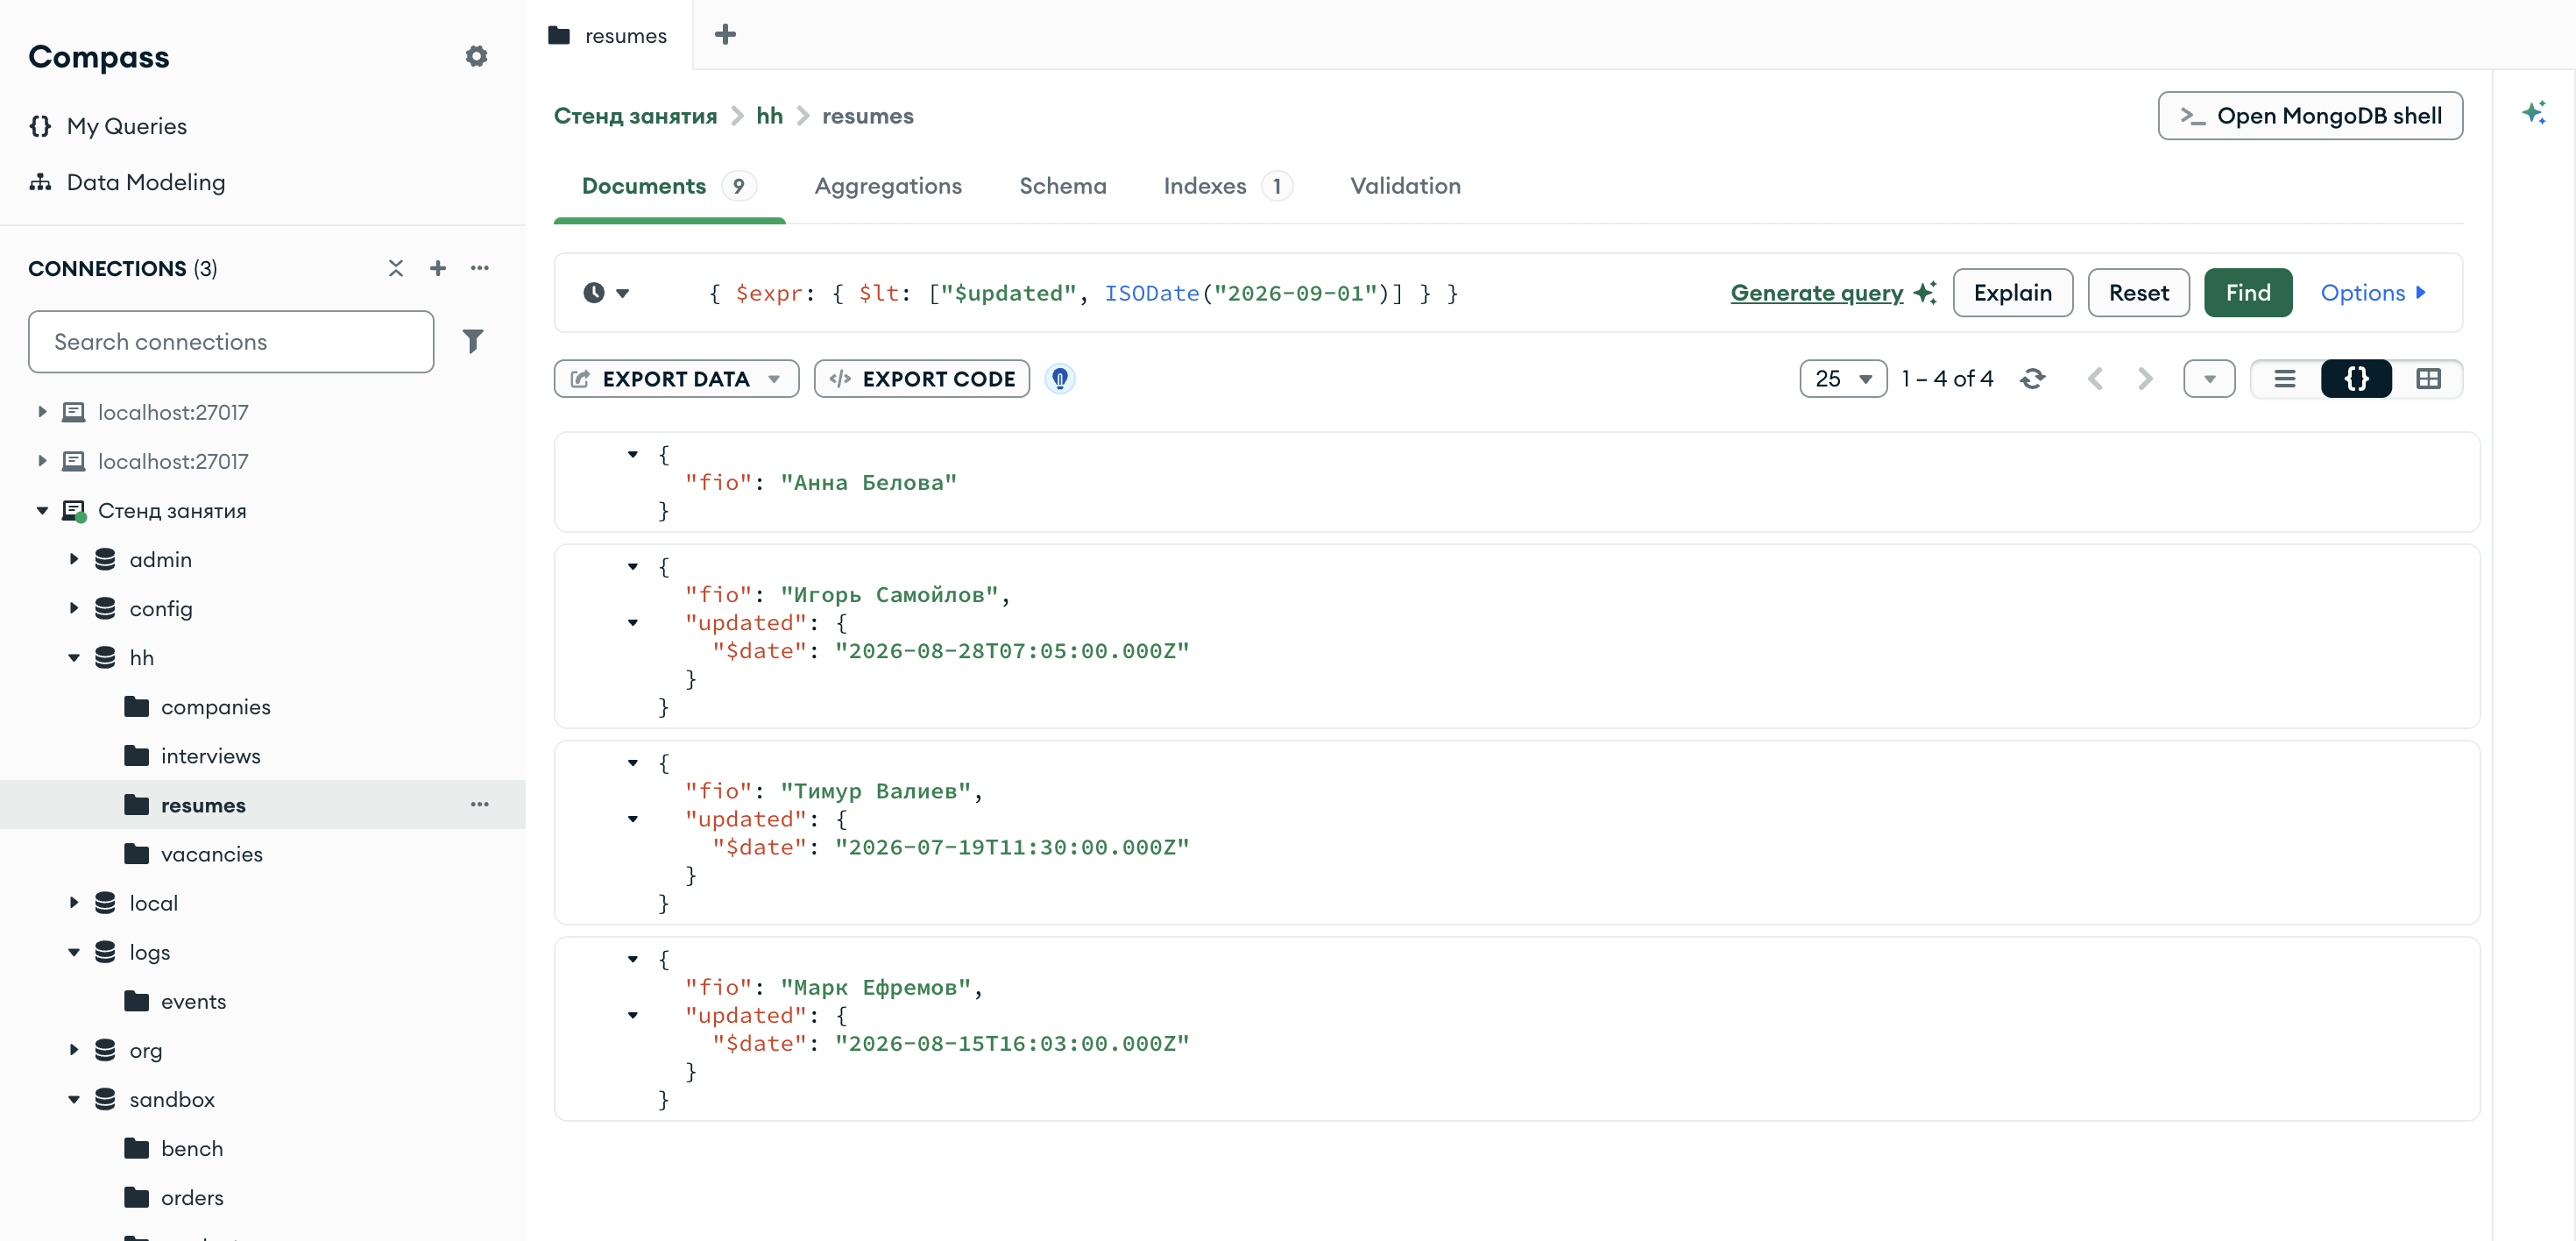Image resolution: width=2576 pixels, height=1241 pixels.
Task: Click the Explain button
Action: [x=2012, y=293]
